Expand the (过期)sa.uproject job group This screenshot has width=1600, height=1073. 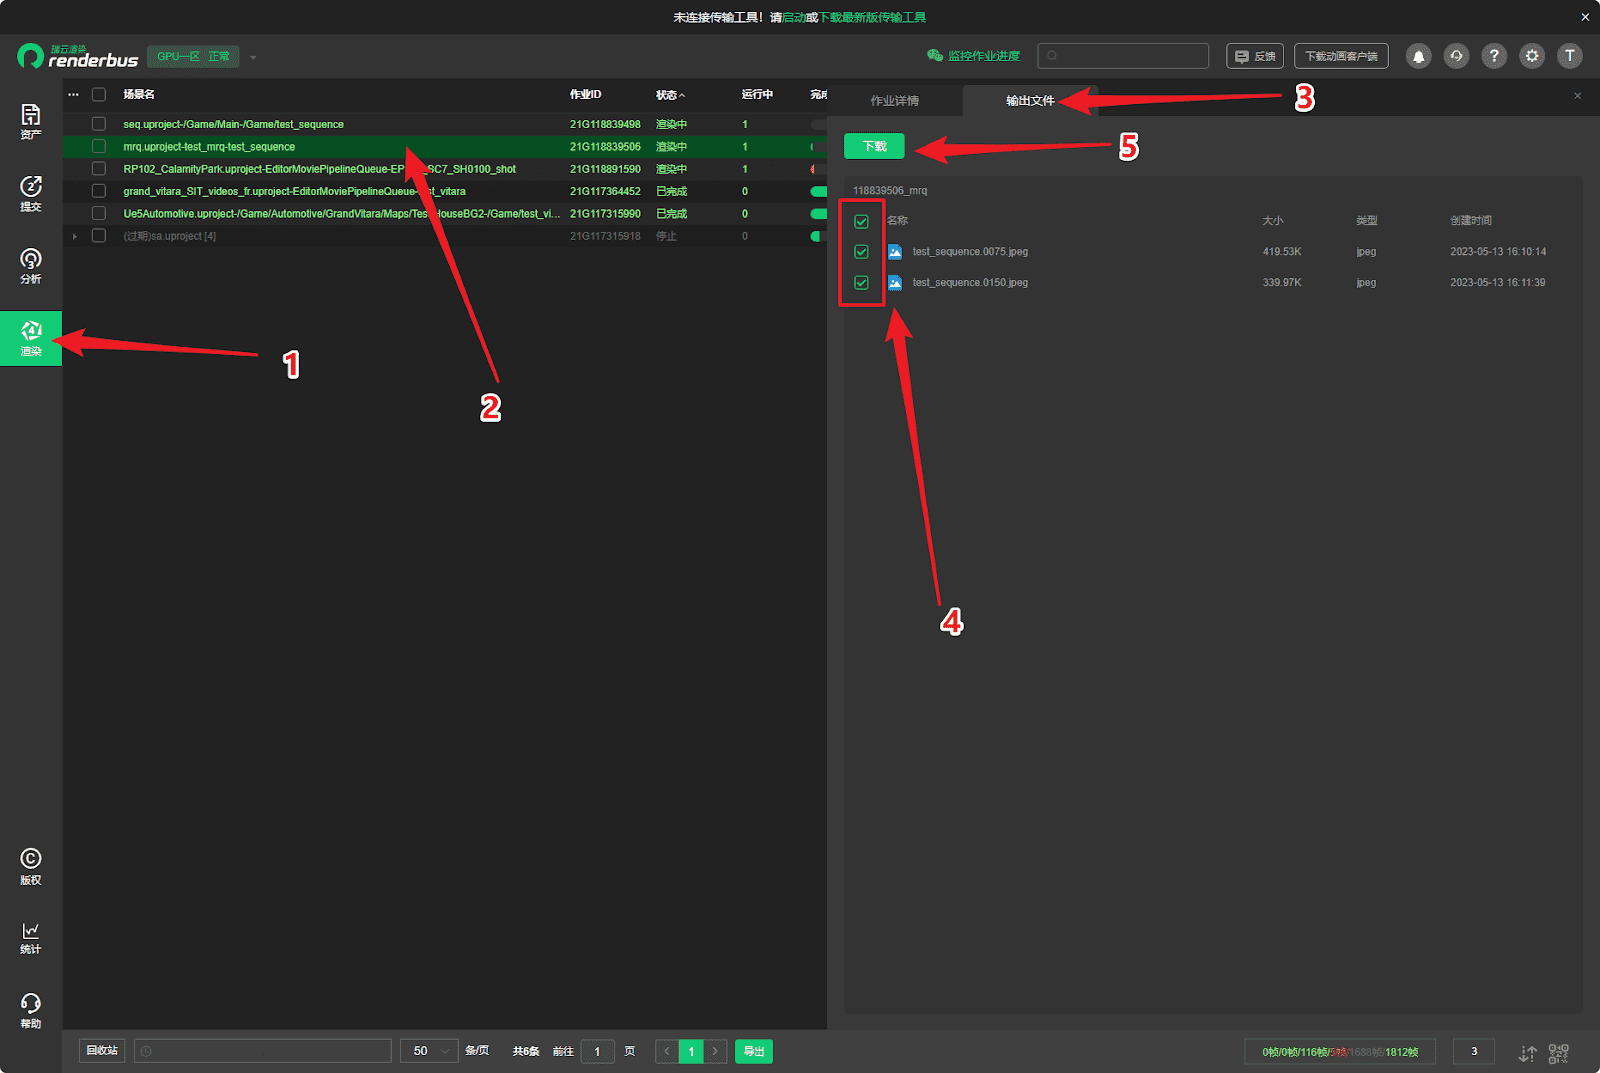pos(75,236)
